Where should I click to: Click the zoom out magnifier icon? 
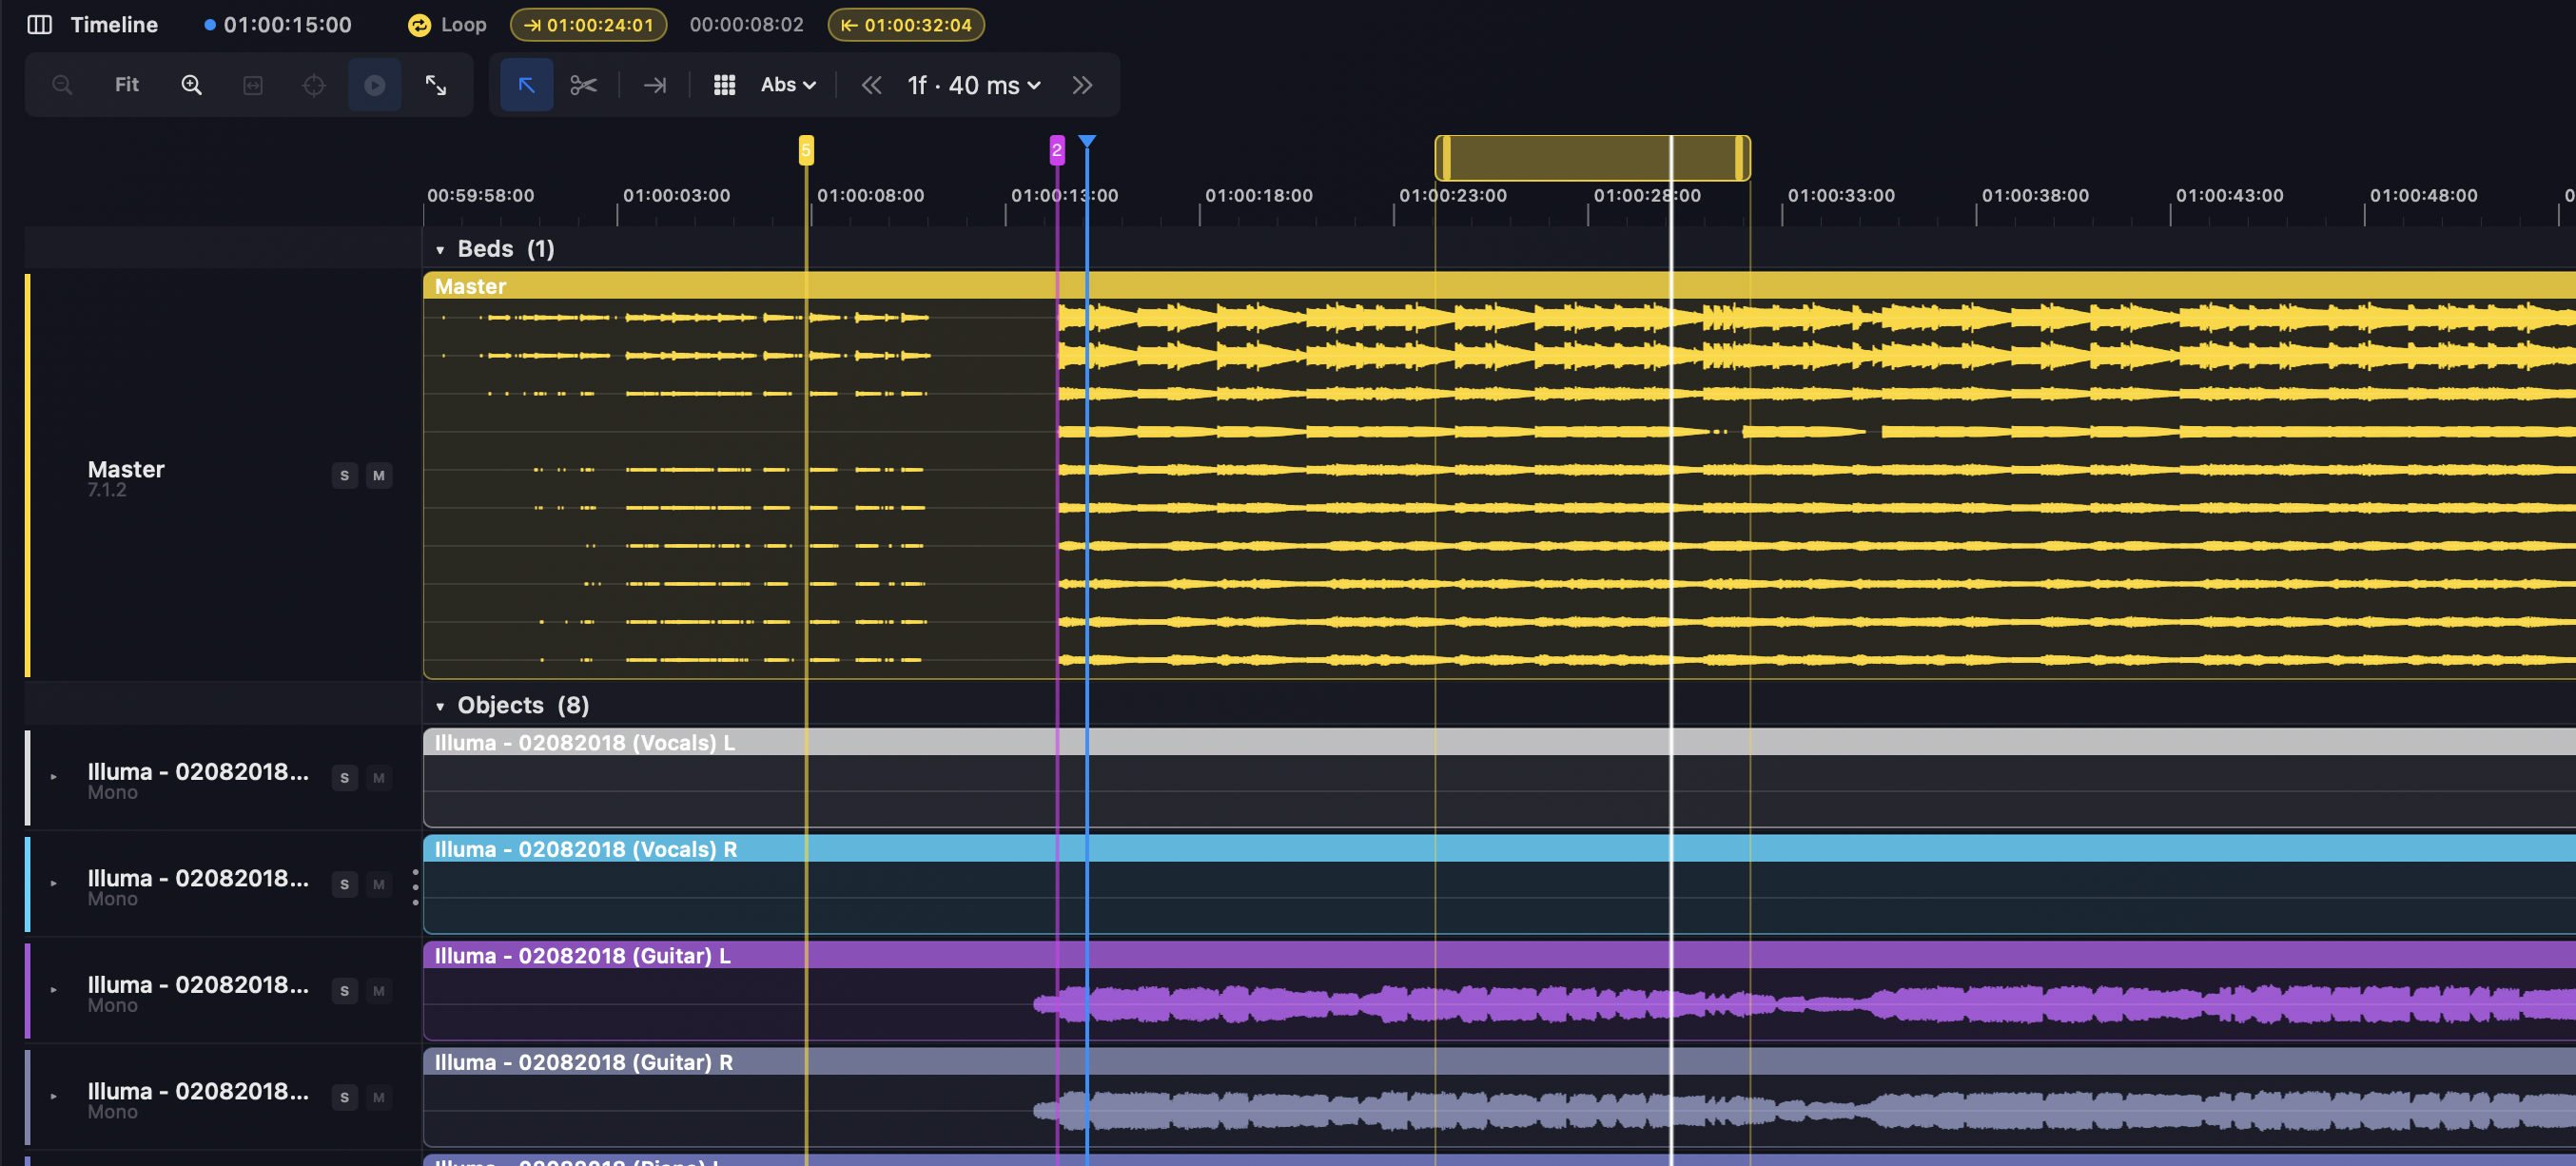[x=62, y=85]
